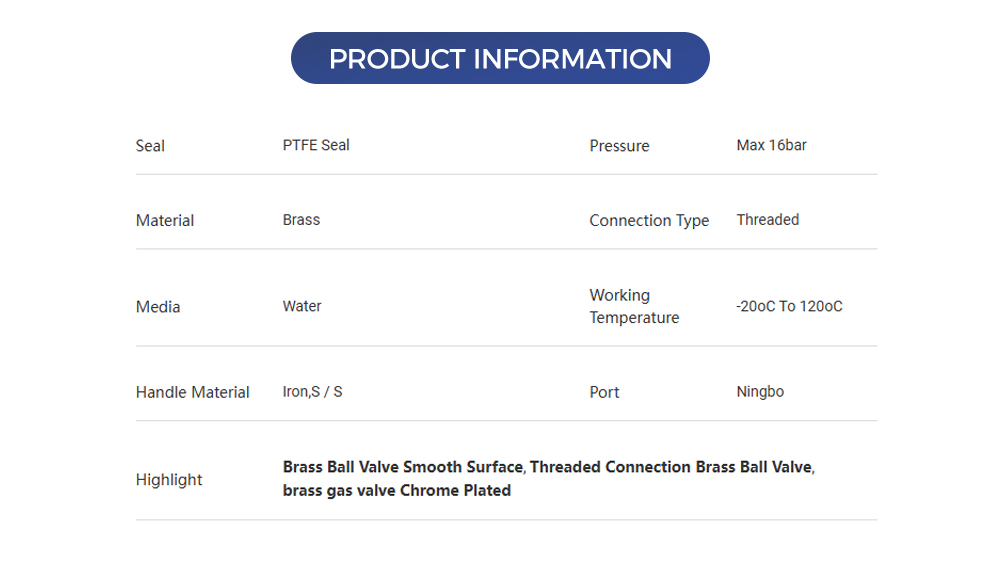Select the Iron,S / S value
This screenshot has height=564, width=1000.
click(312, 391)
